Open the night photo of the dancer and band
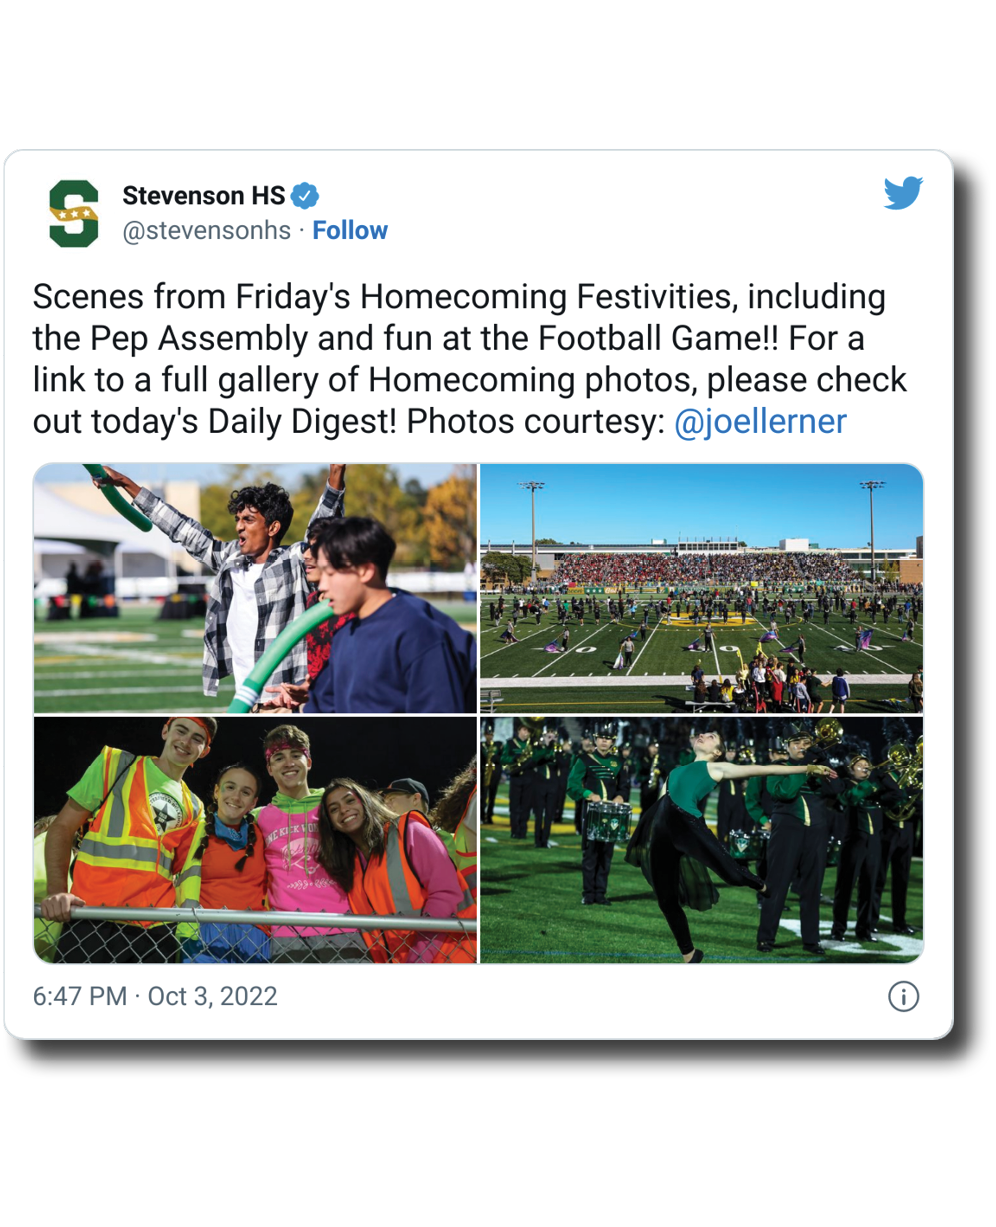The width and height of the screenshot is (996, 1227). (x=701, y=840)
